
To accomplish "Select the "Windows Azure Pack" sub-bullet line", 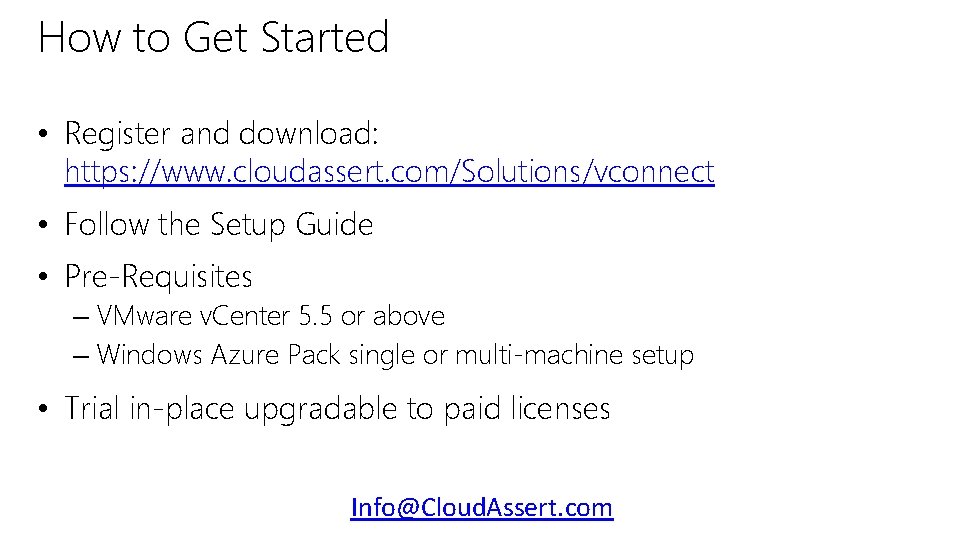I will click(395, 355).
